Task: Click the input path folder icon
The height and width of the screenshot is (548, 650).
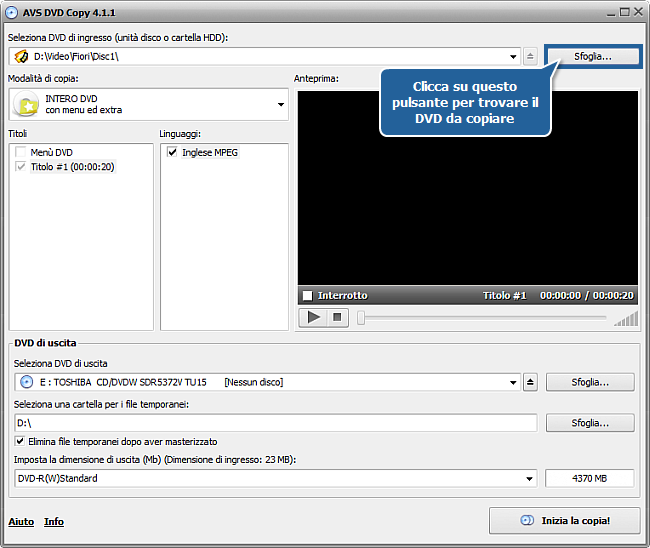Action: click(x=21, y=56)
